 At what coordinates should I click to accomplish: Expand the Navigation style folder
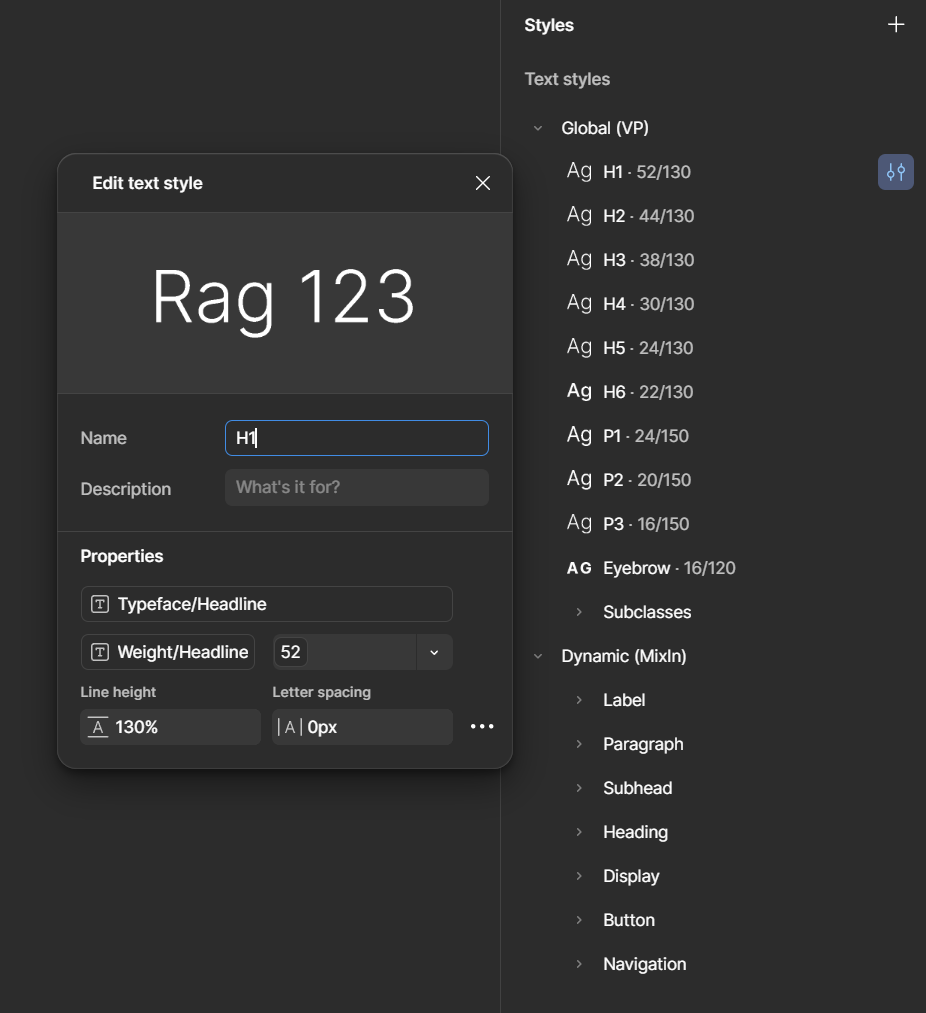tap(579, 964)
